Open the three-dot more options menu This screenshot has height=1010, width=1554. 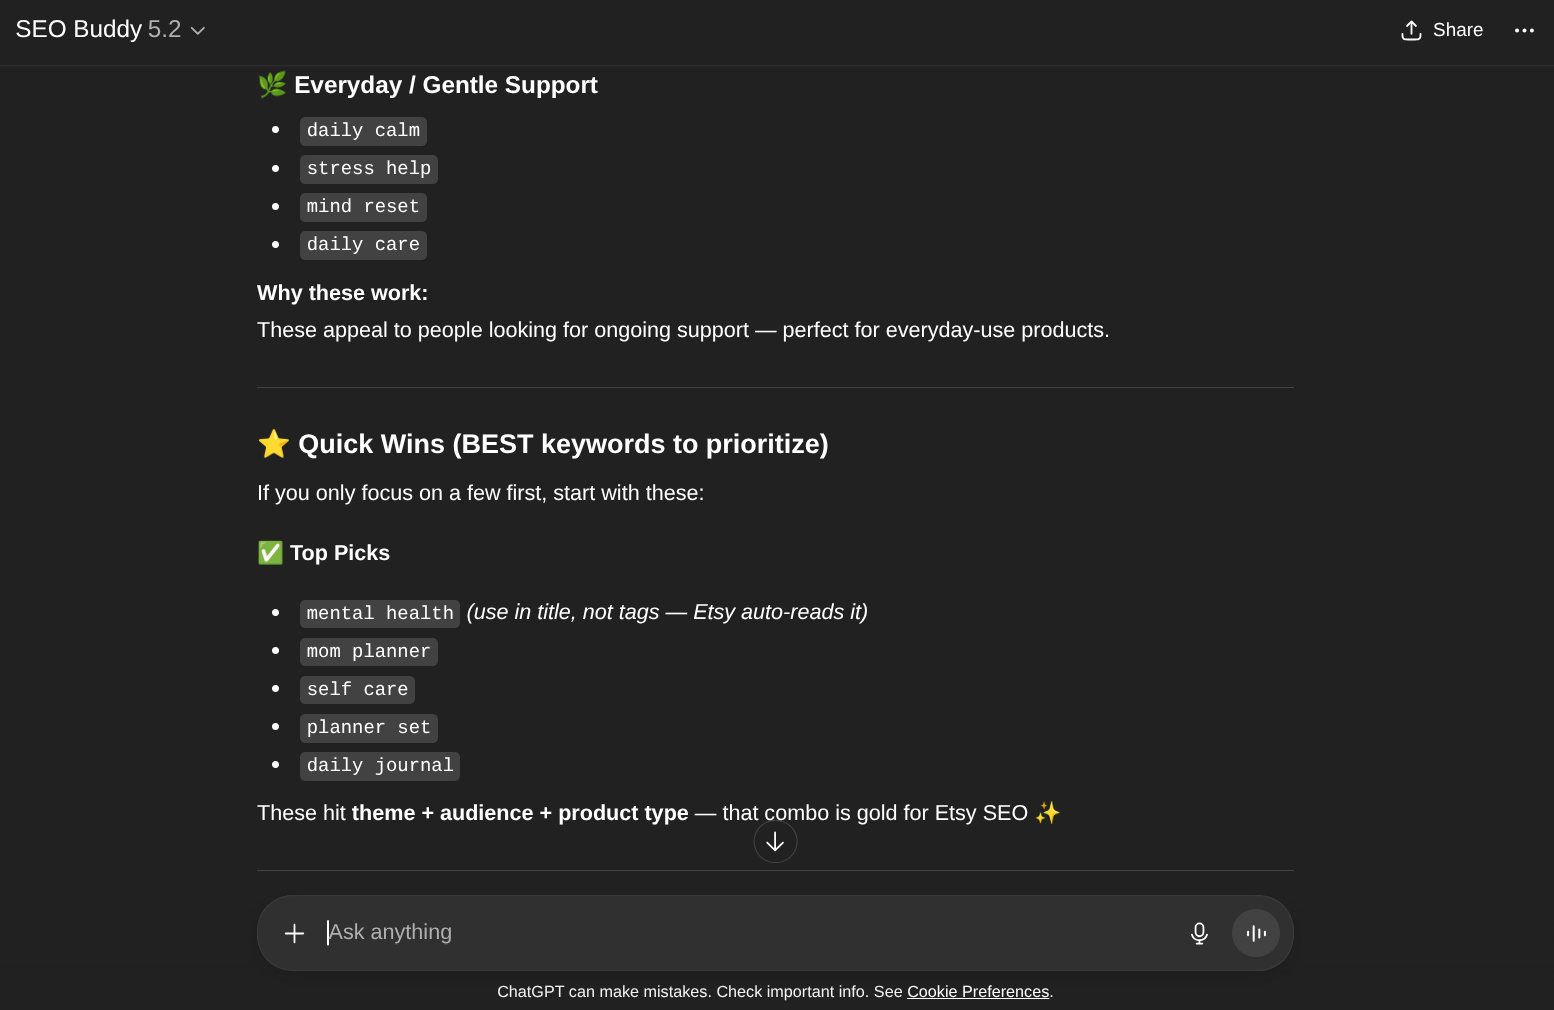tap(1524, 30)
